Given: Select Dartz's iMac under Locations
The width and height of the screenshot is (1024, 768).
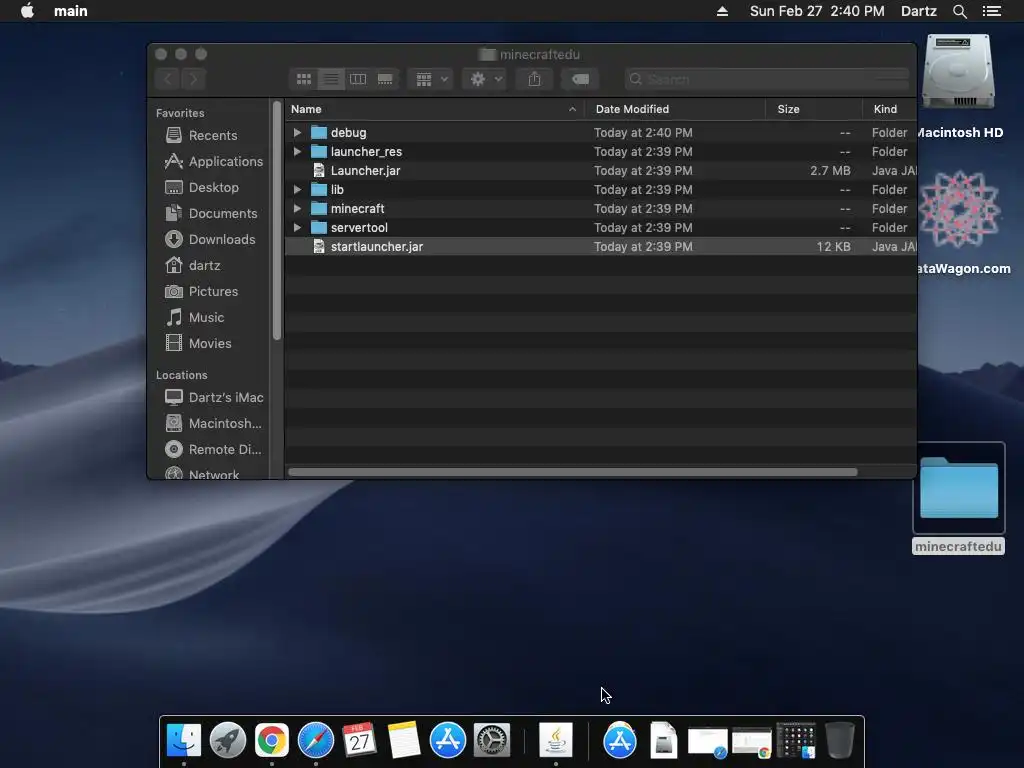Looking at the screenshot, I should (214, 397).
